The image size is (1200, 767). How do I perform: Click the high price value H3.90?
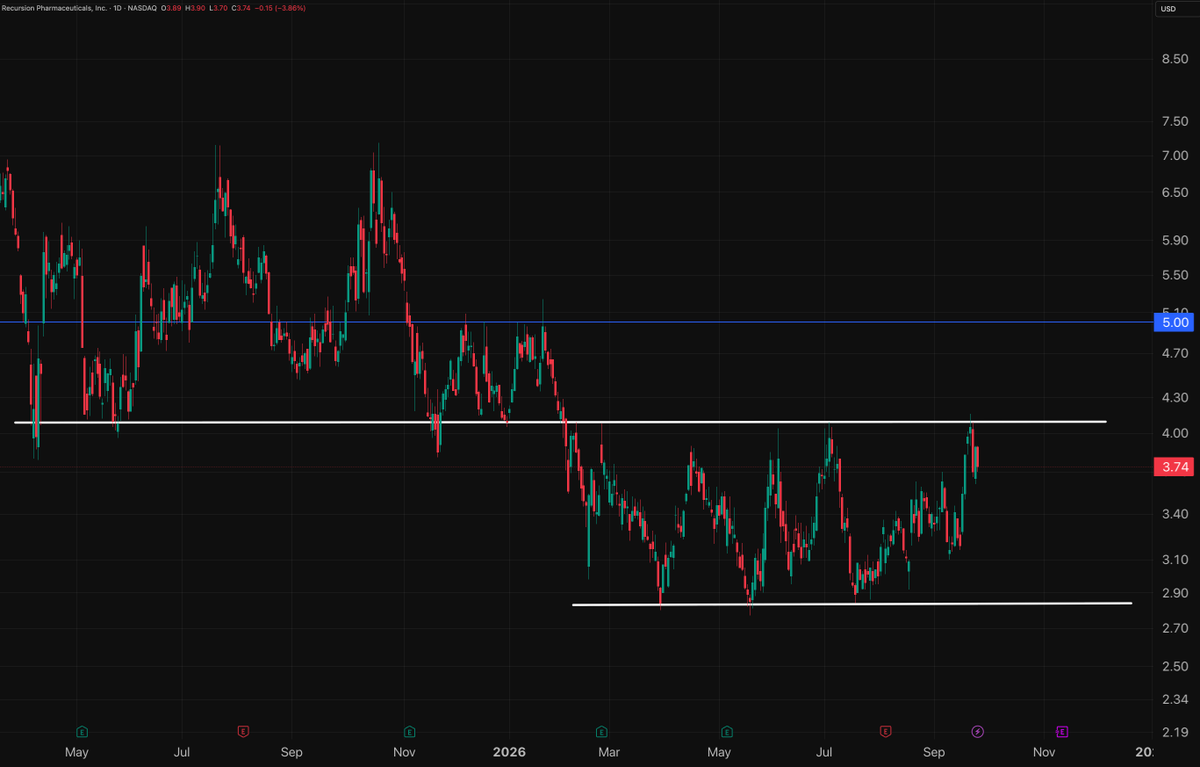196,8
